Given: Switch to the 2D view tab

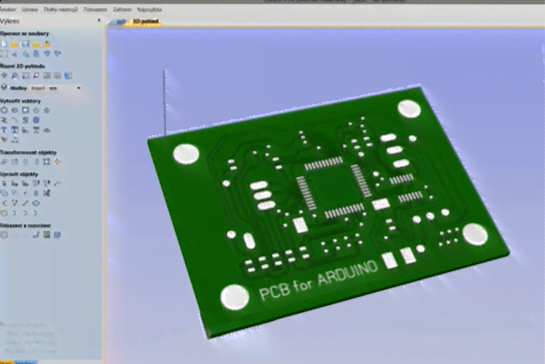Looking at the screenshot, I should pyautogui.click(x=120, y=22).
